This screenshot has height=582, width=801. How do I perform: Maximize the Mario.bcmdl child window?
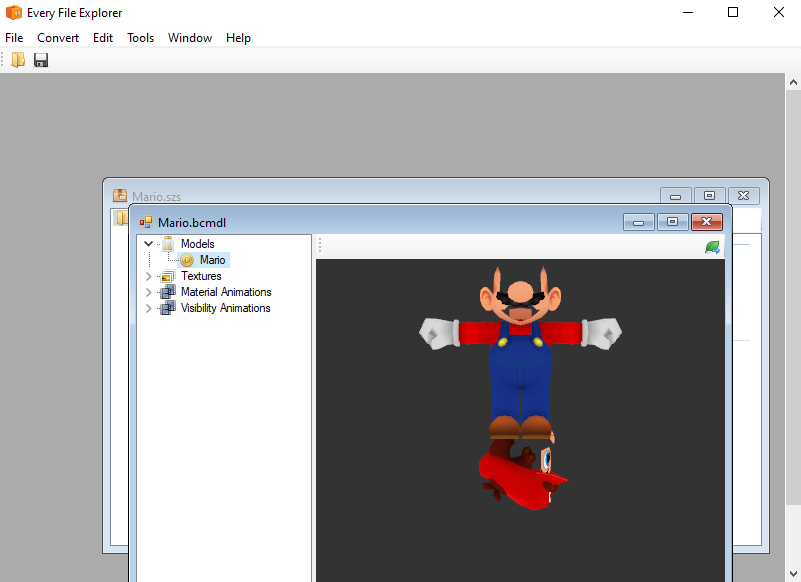click(672, 222)
